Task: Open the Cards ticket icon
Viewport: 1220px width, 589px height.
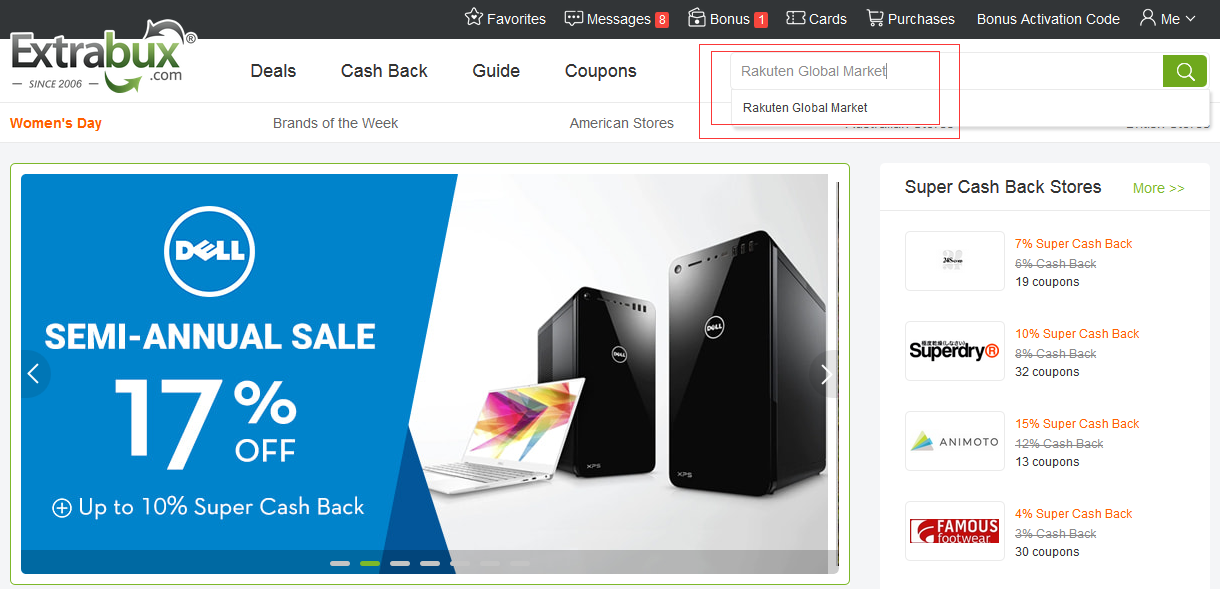Action: point(796,18)
